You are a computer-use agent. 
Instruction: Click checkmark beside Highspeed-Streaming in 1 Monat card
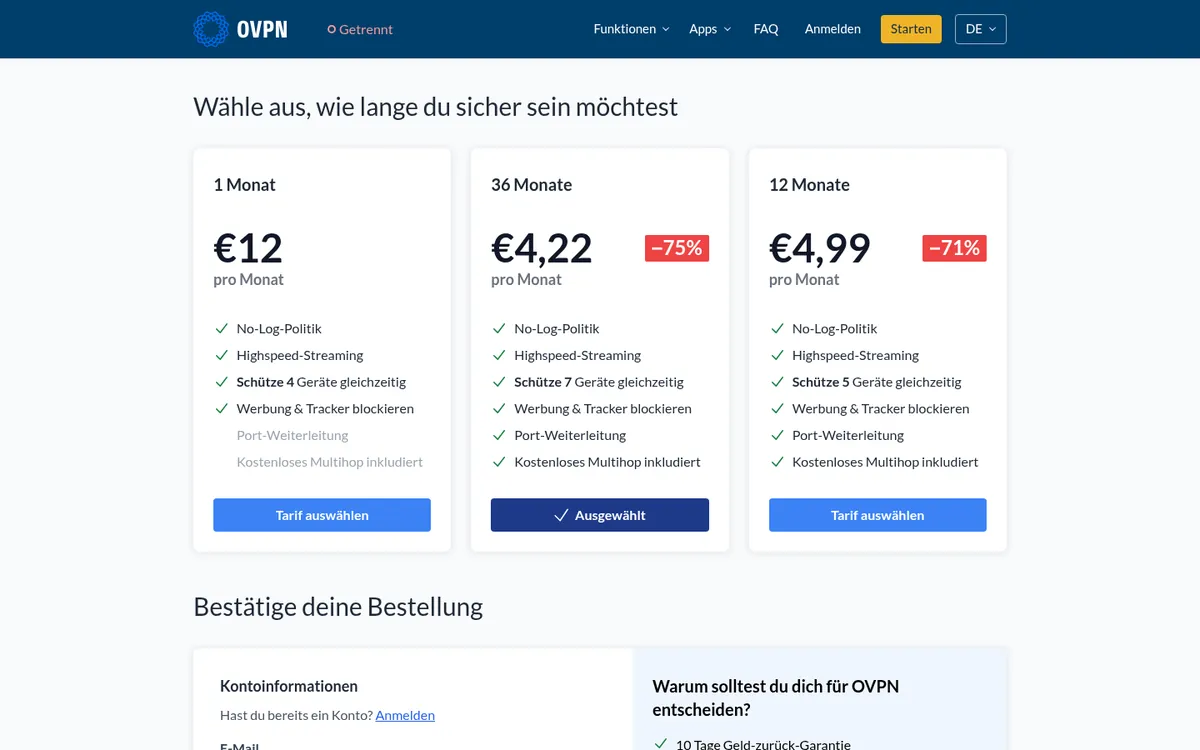(221, 355)
